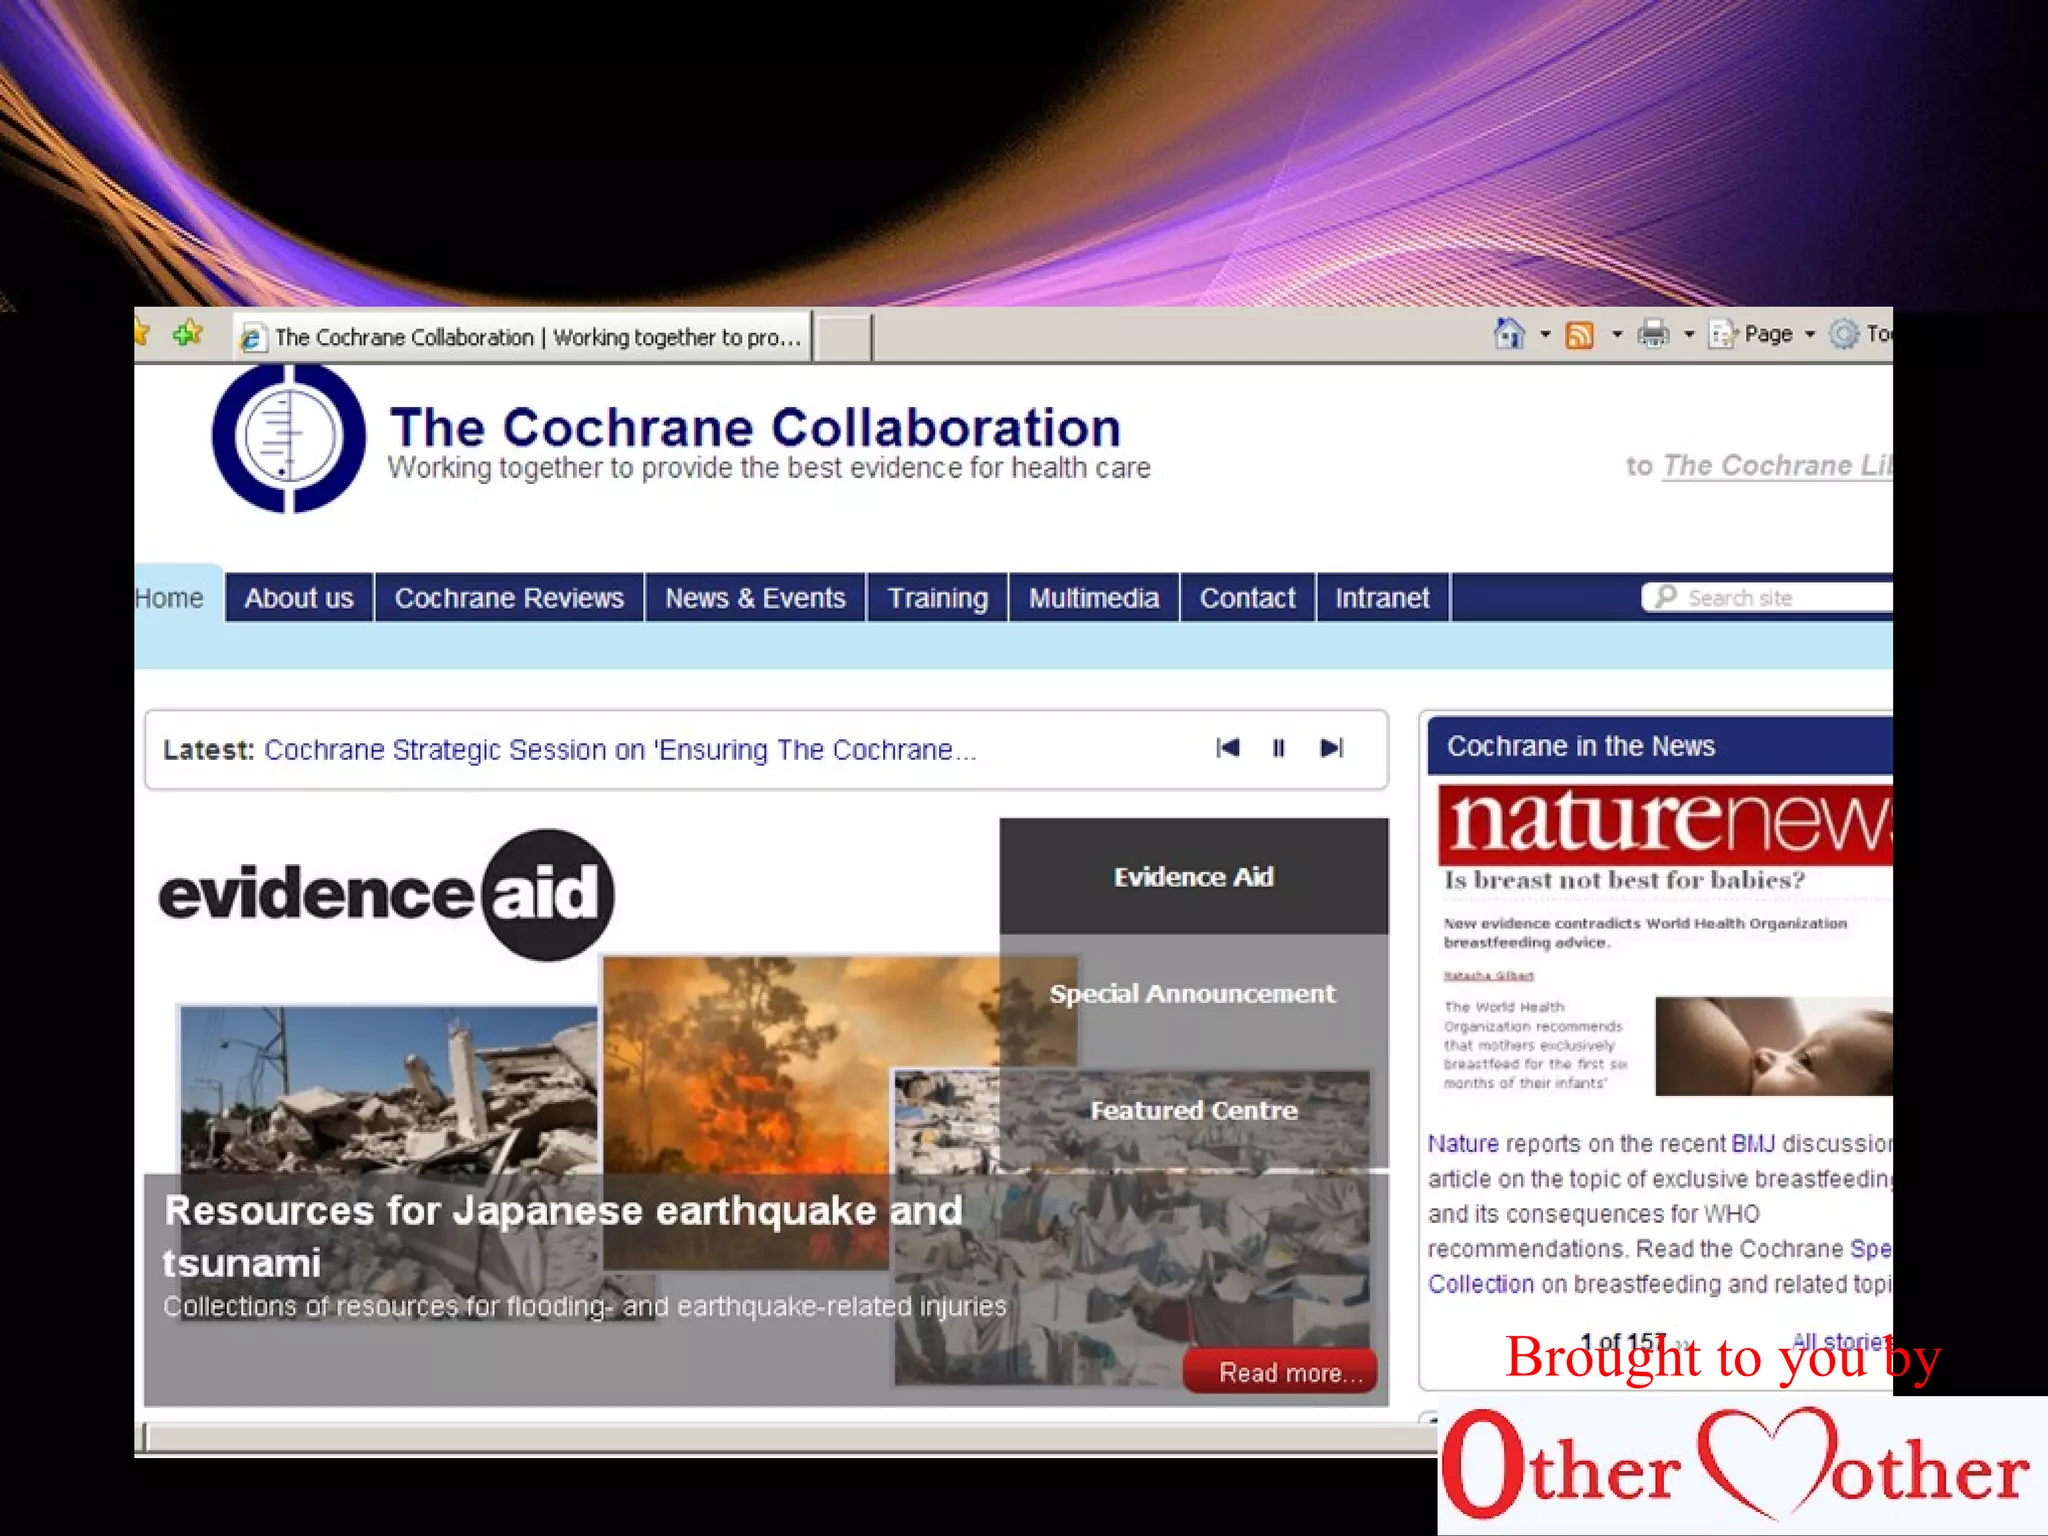Click the Add to Favorites star icon

tap(187, 333)
